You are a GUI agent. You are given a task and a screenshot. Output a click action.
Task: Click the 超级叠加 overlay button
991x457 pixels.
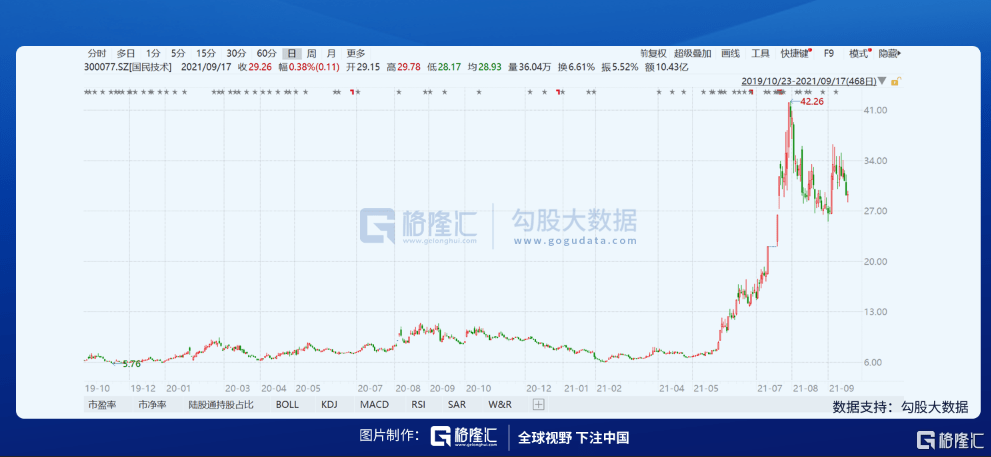693,54
